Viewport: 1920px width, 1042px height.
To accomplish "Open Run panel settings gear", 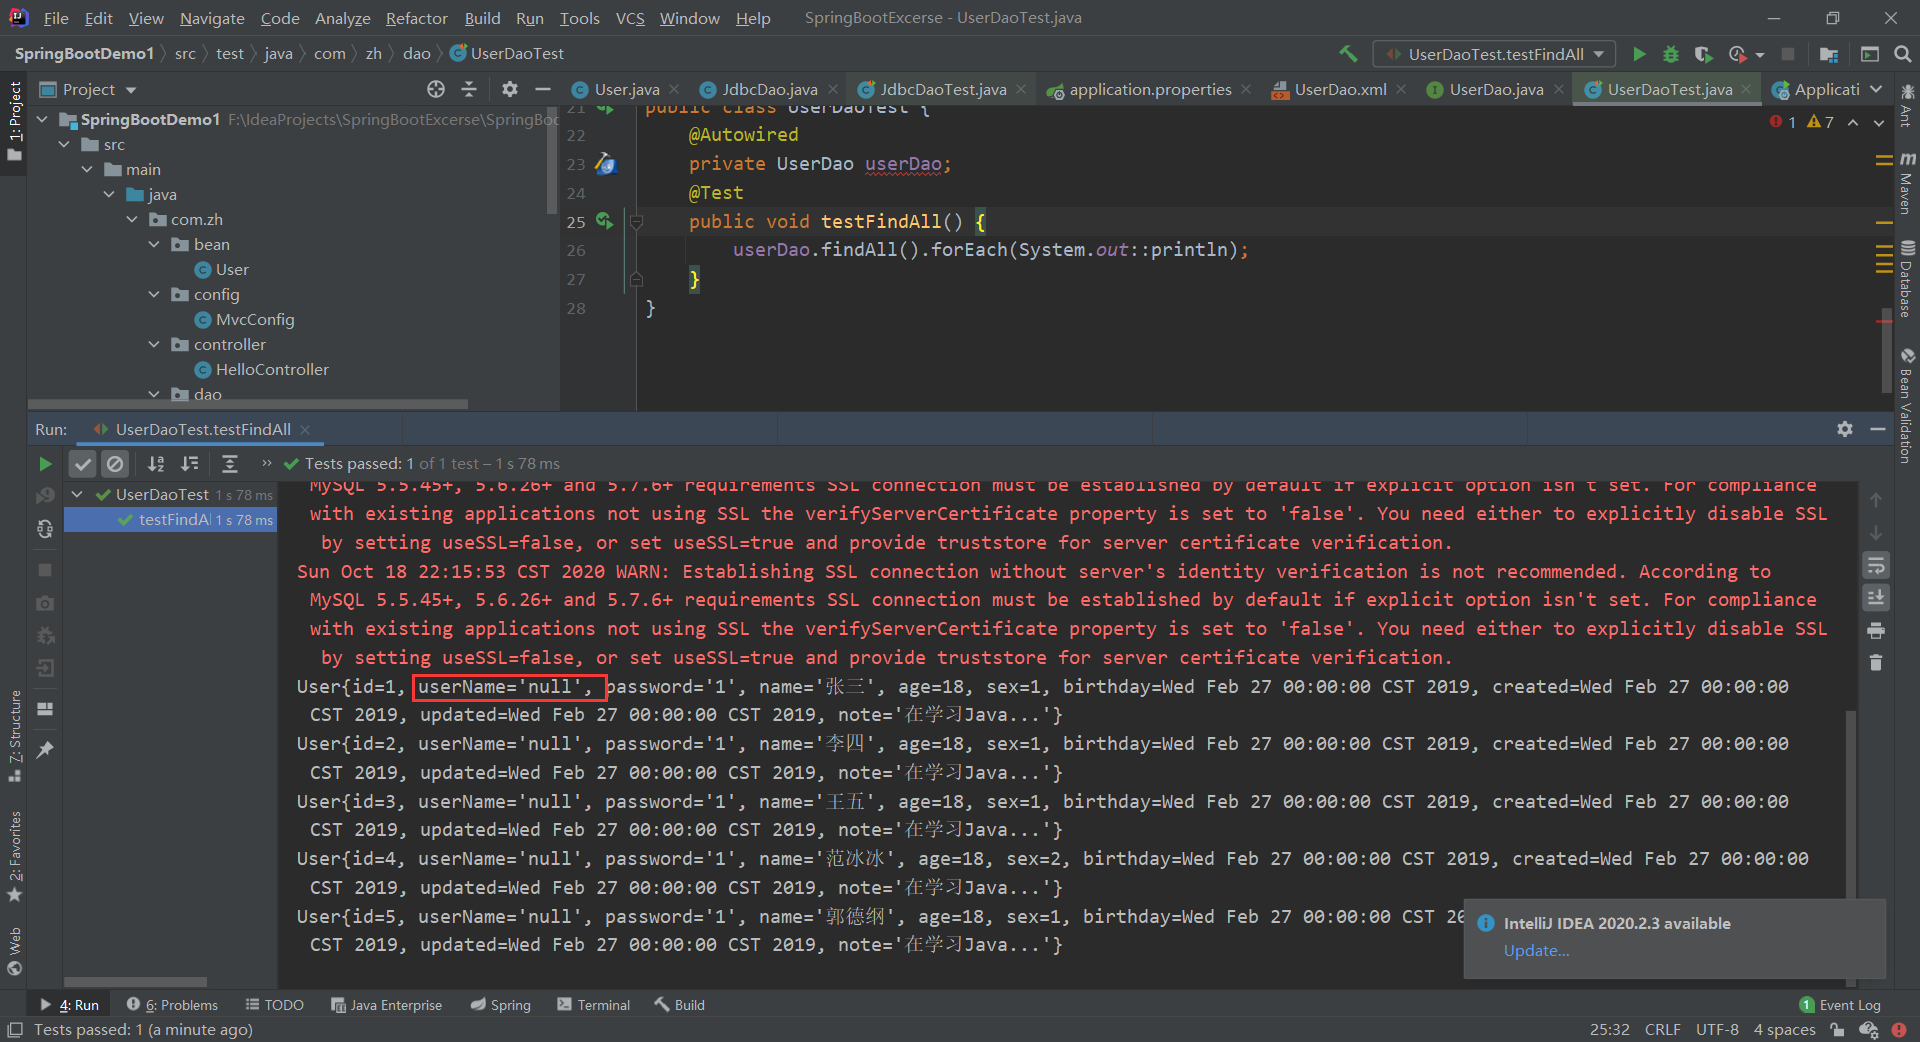I will [1845, 429].
